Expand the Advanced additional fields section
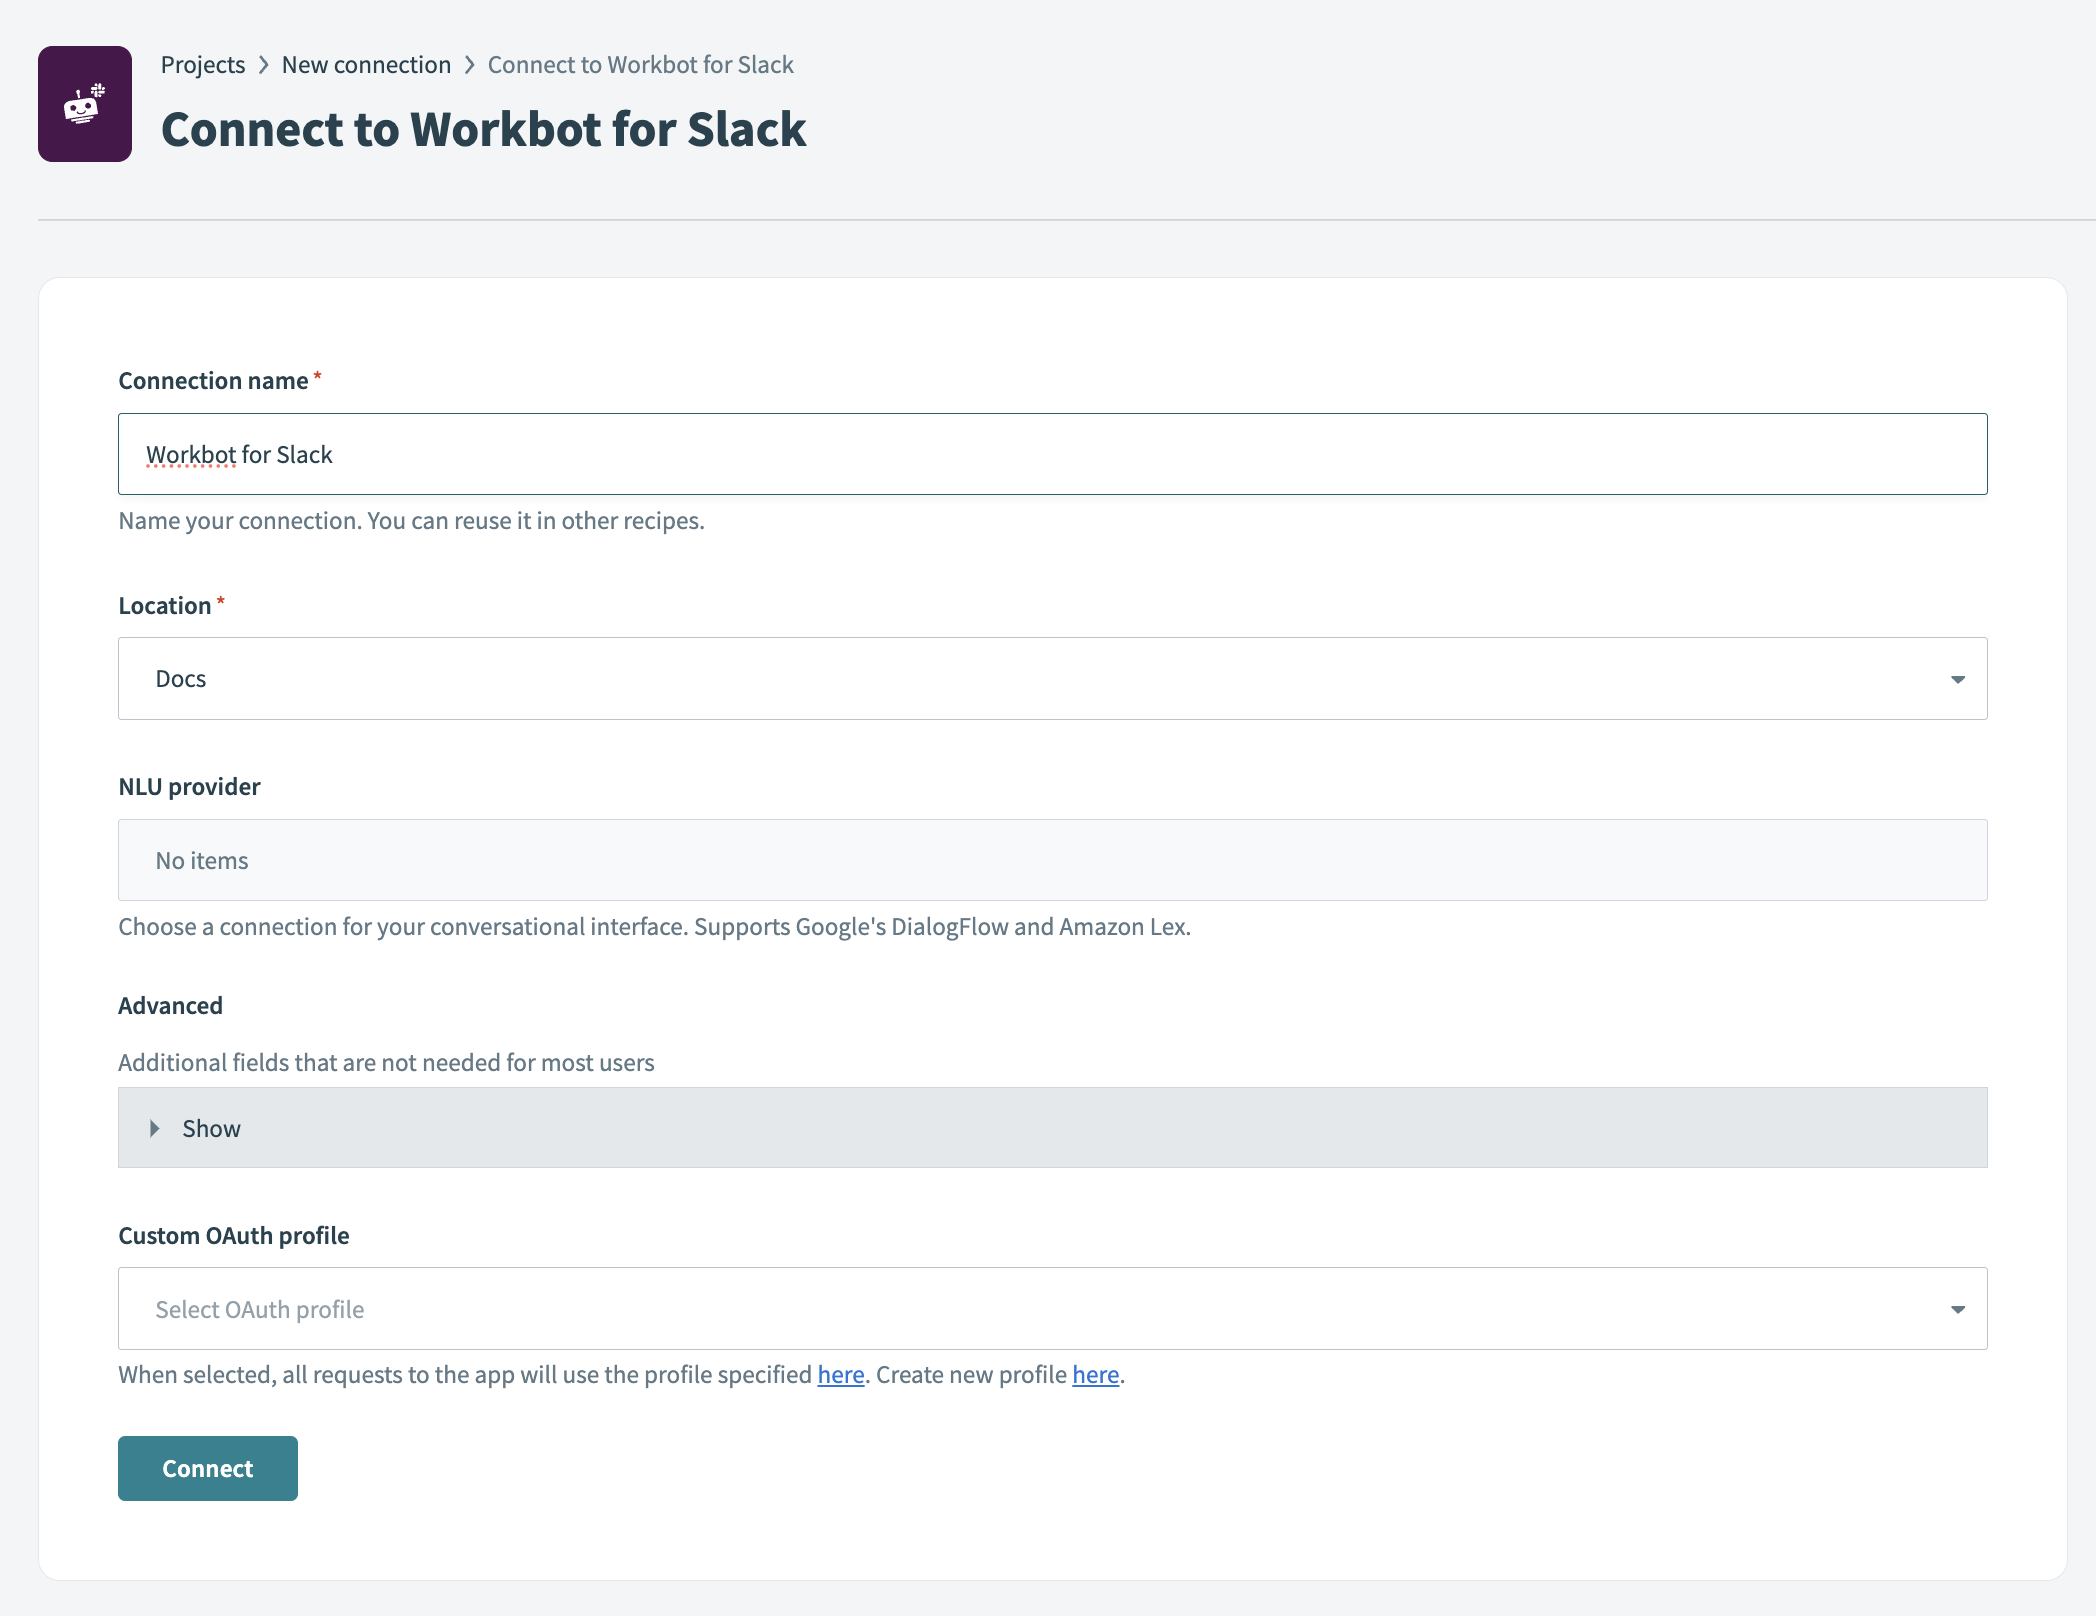This screenshot has height=1616, width=2096. click(x=210, y=1128)
